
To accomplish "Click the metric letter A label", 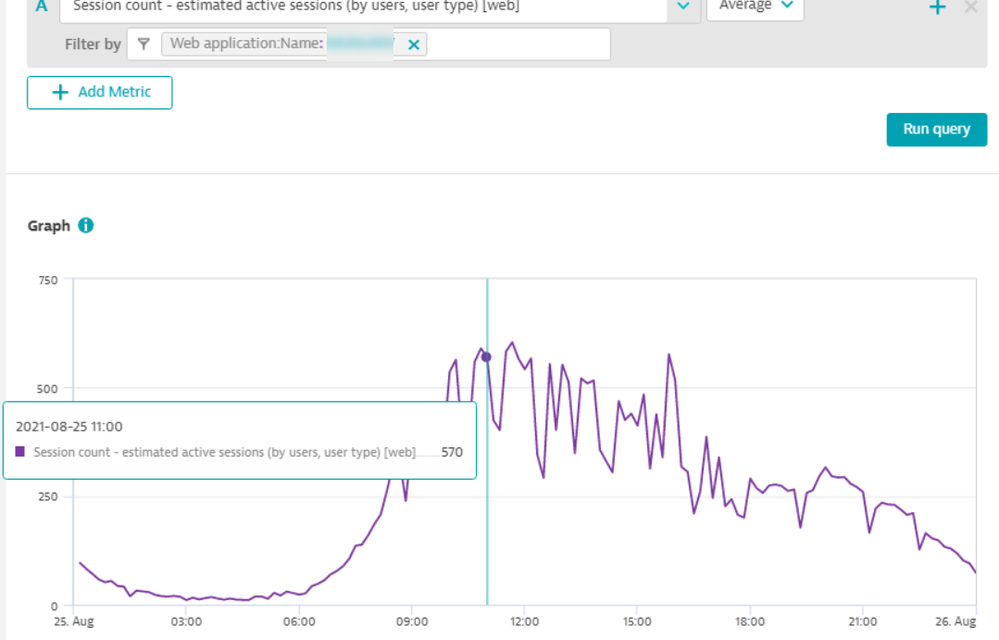I will tap(42, 6).
